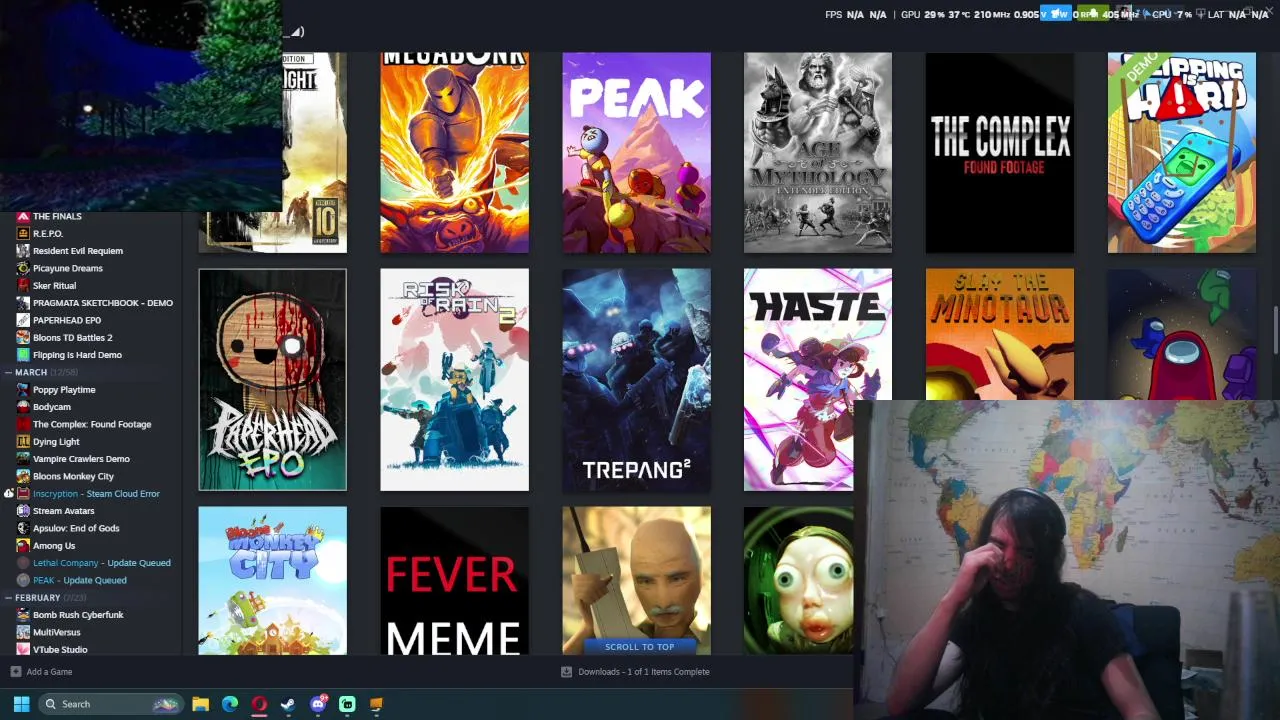This screenshot has width=1280, height=720.
Task: Select MultiVersus in the sidebar list
Action: pyautogui.click(x=57, y=632)
